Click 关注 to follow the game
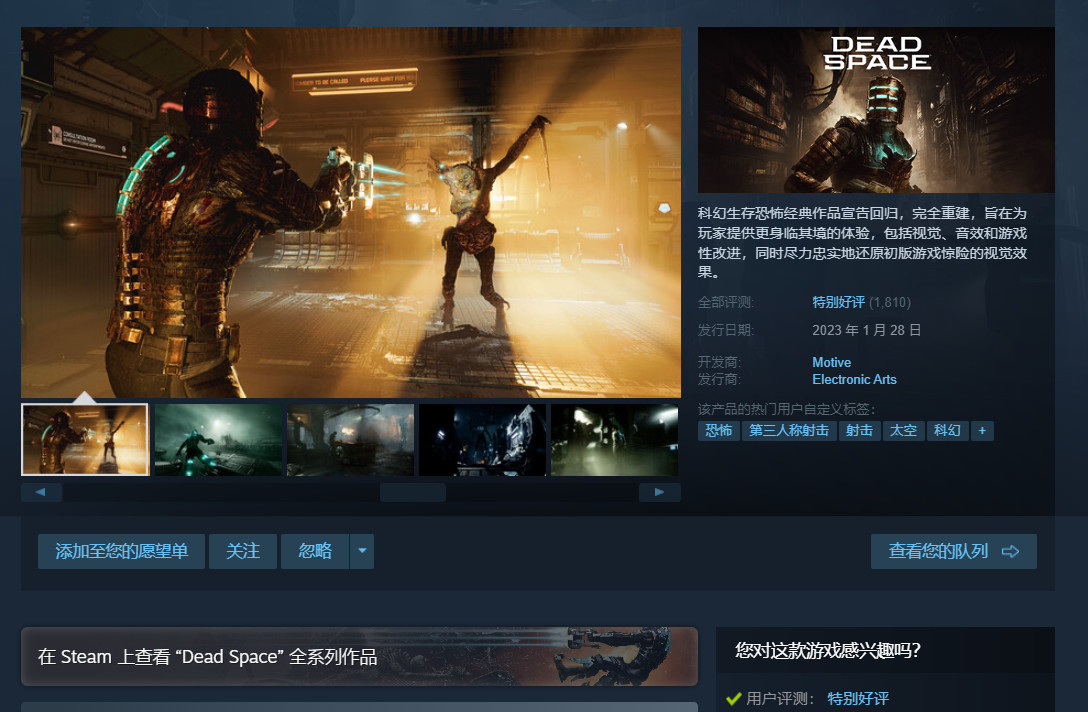The width and height of the screenshot is (1088, 712). pyautogui.click(x=242, y=550)
